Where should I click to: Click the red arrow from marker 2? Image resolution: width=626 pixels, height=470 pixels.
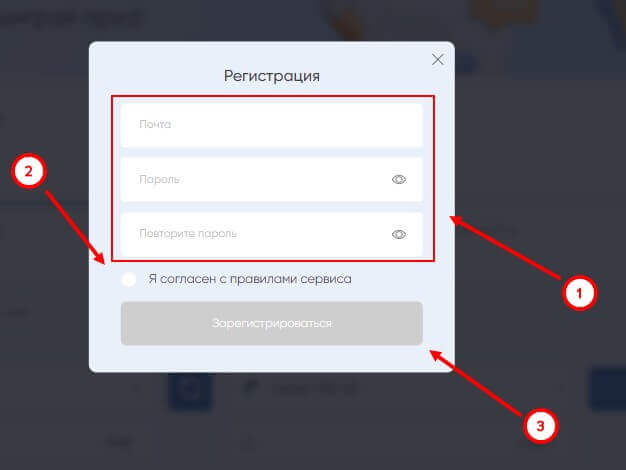[75, 227]
